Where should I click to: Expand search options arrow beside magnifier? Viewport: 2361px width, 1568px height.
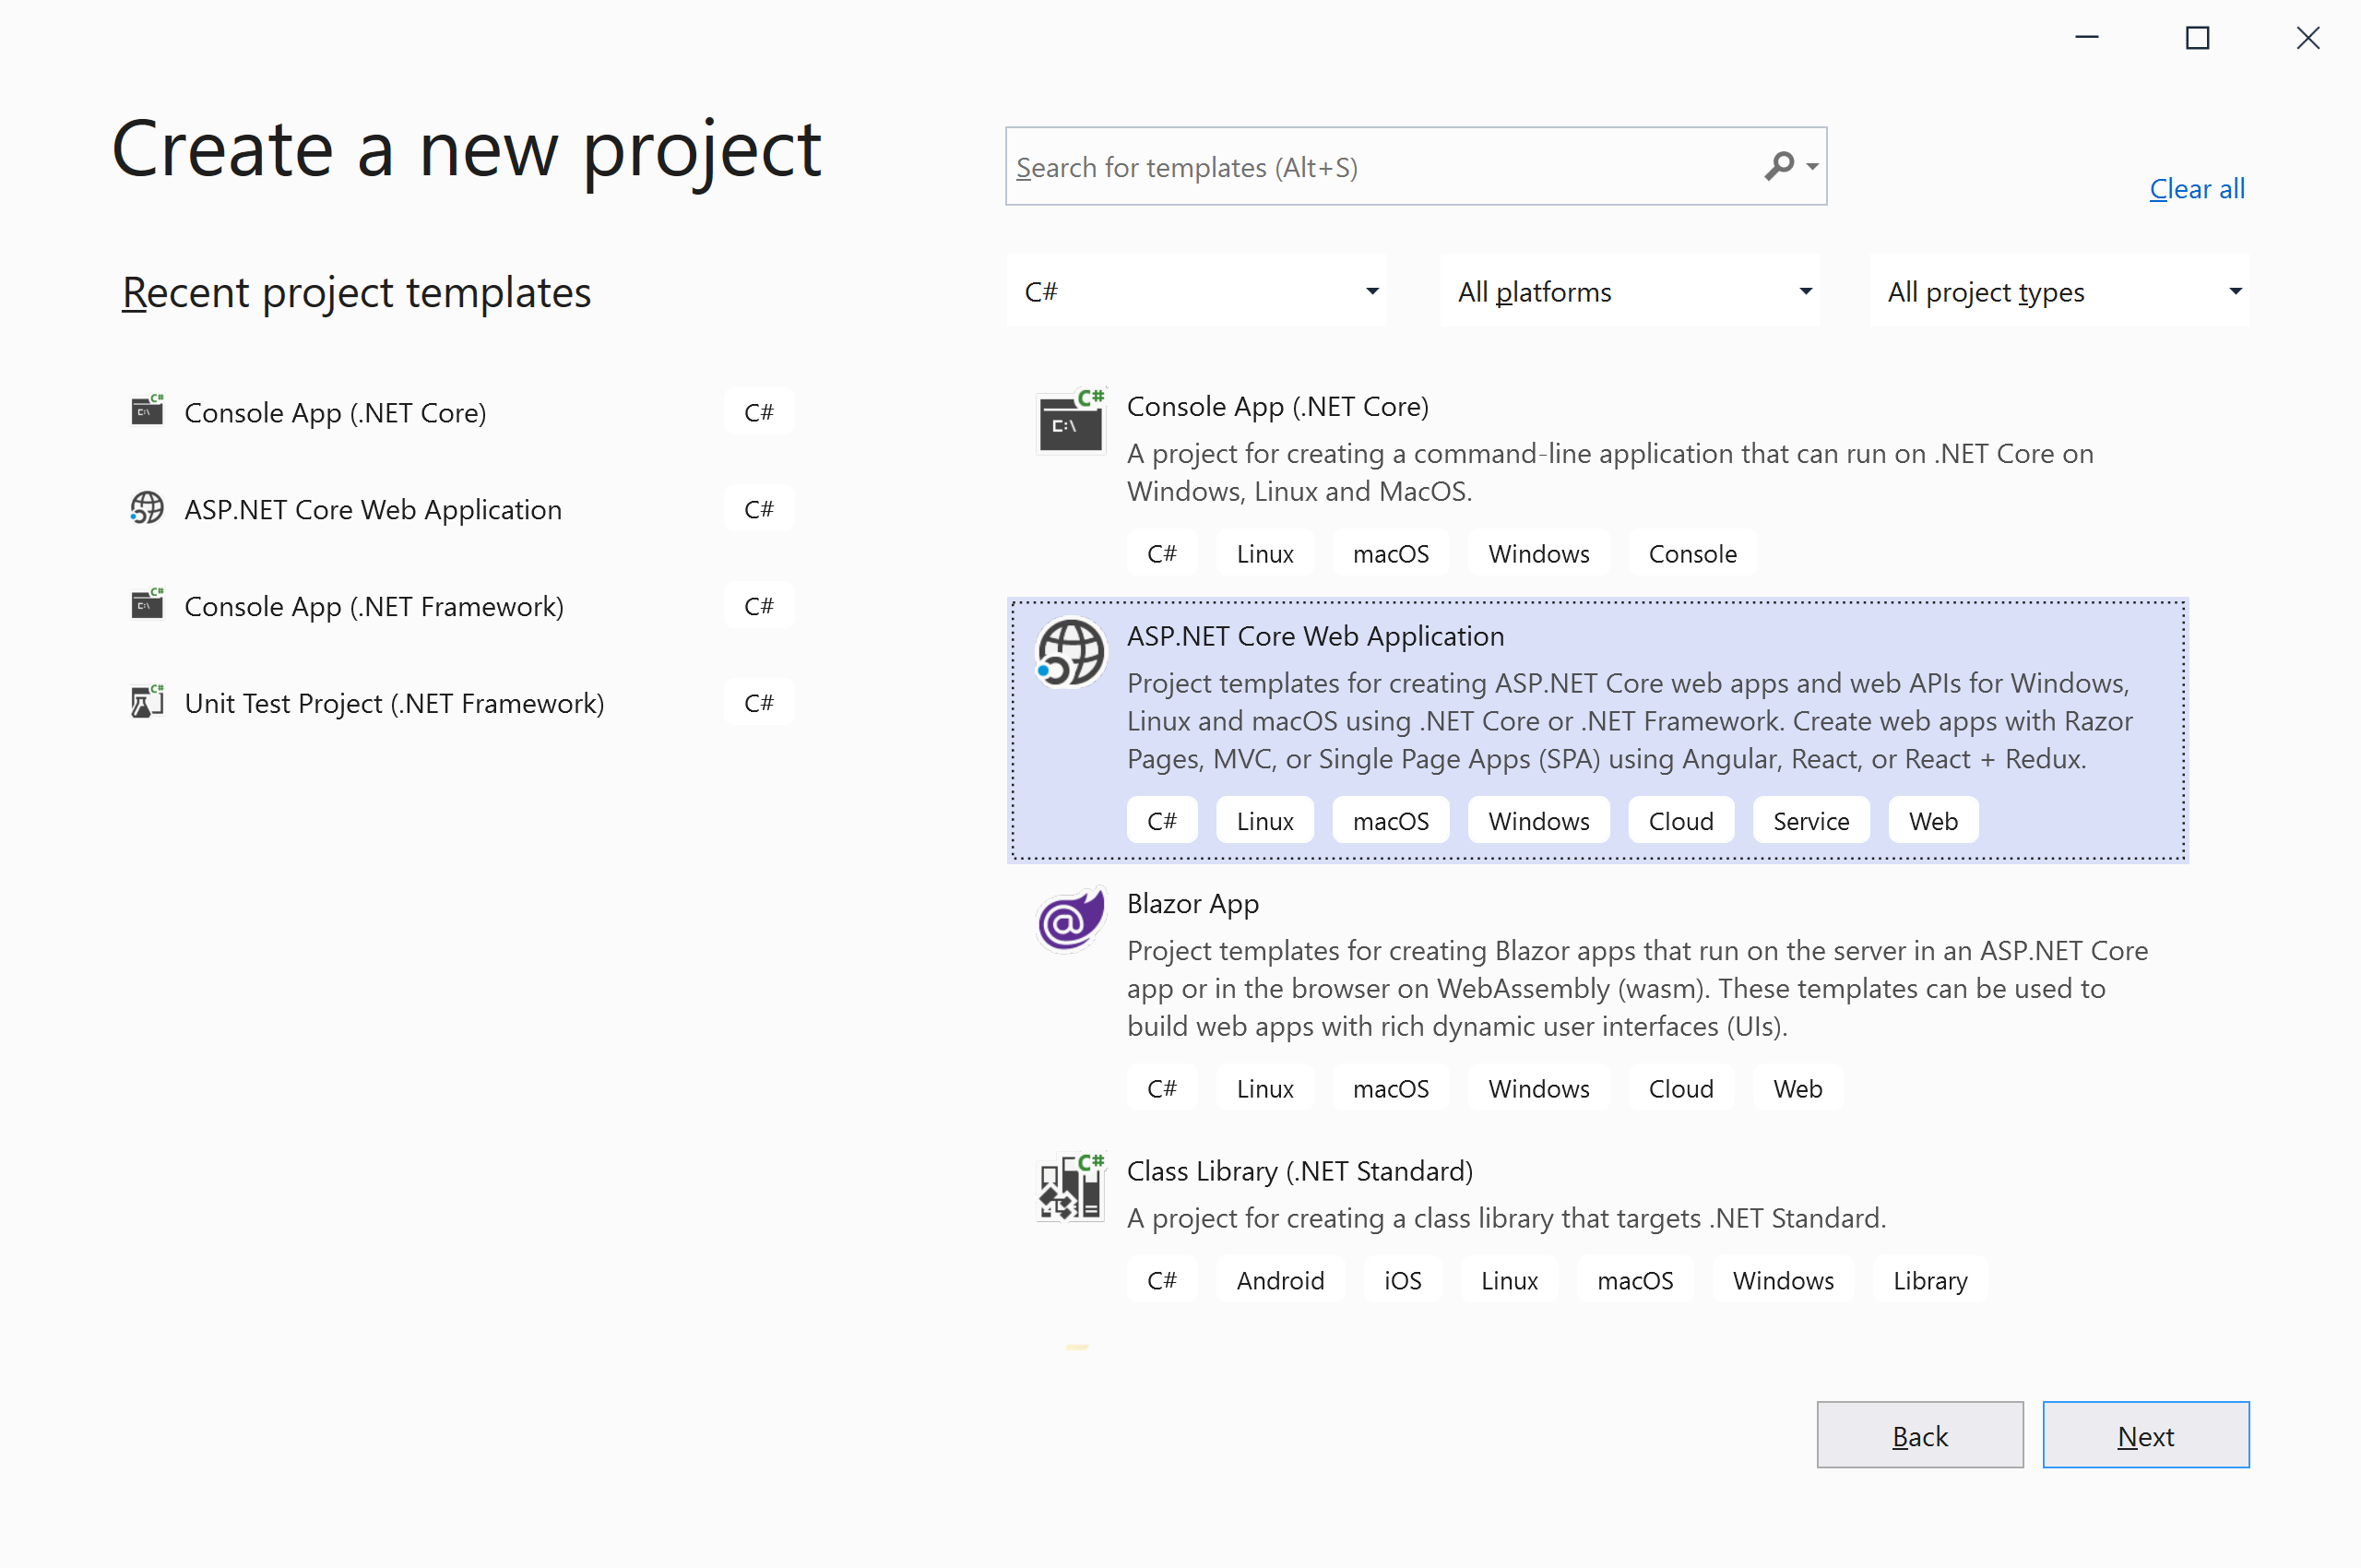pos(1812,167)
